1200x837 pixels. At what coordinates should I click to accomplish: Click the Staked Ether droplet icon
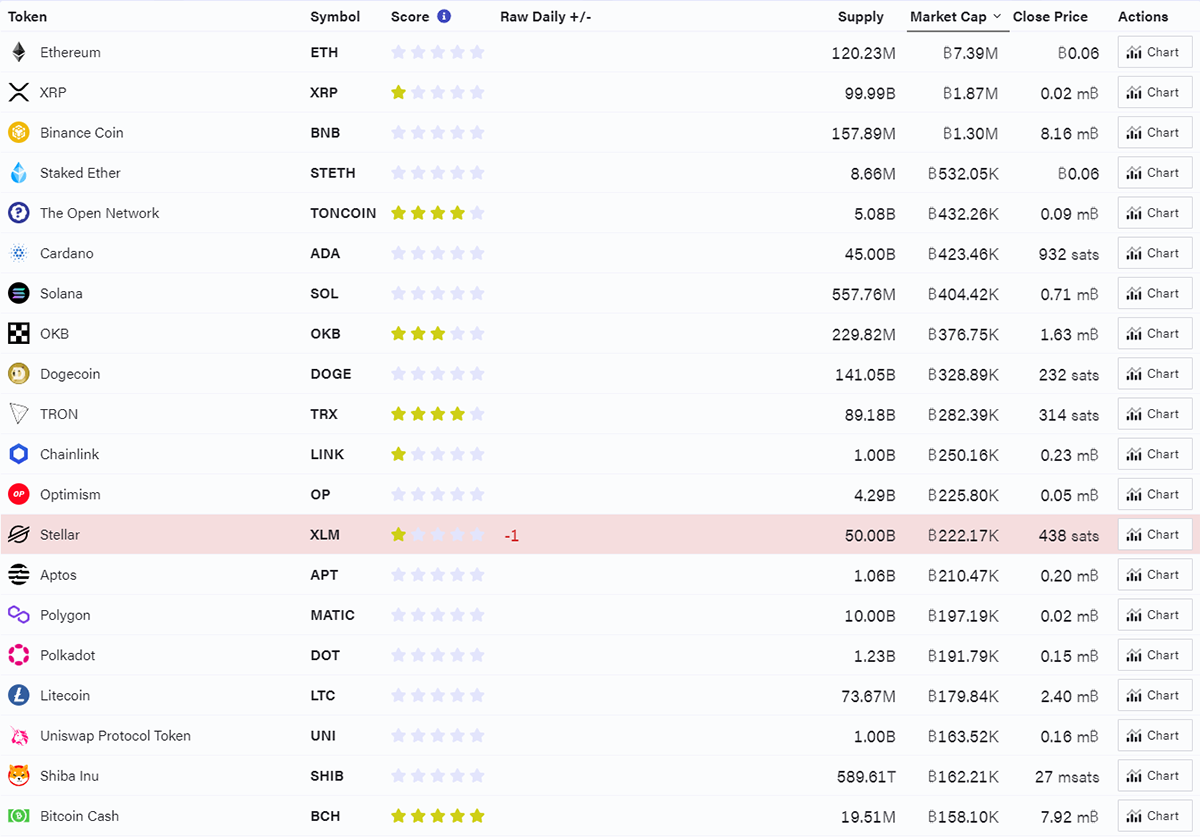pos(18,173)
